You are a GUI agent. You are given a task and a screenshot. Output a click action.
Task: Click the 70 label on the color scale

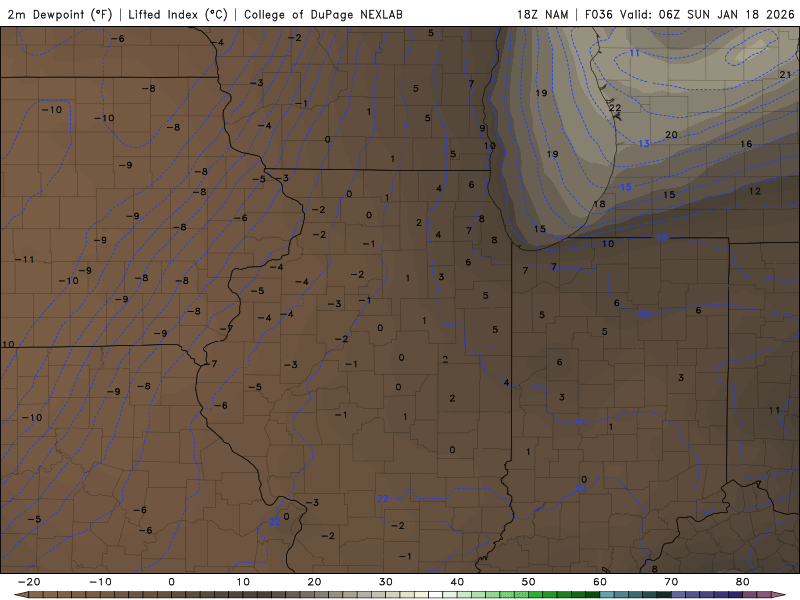tap(671, 582)
